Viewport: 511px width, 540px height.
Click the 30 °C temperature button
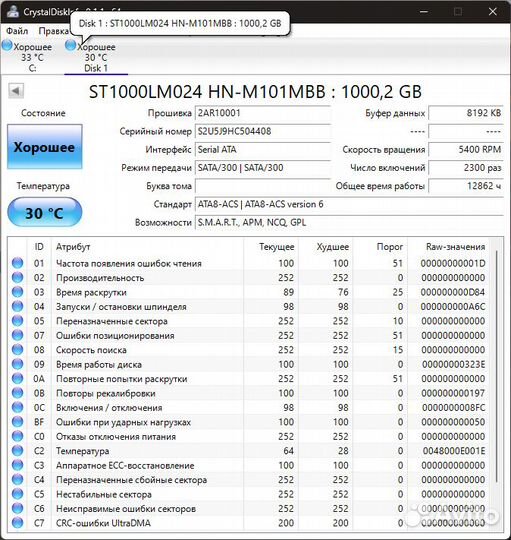point(45,212)
